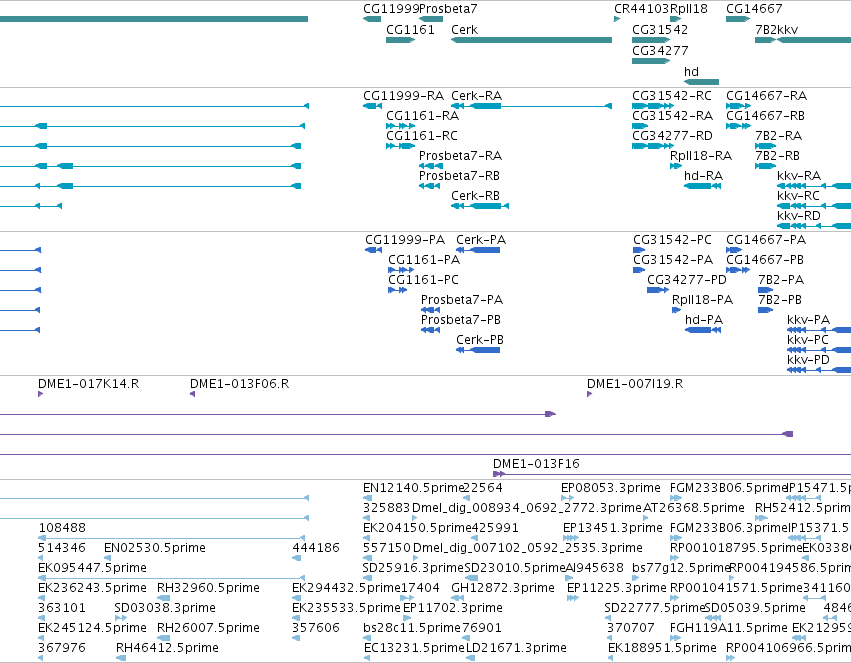This screenshot has width=851, height=663.
Task: Click the CG11999 gene label
Action: point(391,9)
